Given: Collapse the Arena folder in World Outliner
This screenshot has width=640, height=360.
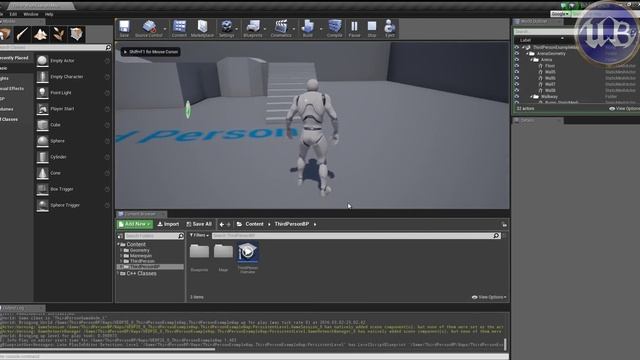Looking at the screenshot, I should [x=531, y=60].
